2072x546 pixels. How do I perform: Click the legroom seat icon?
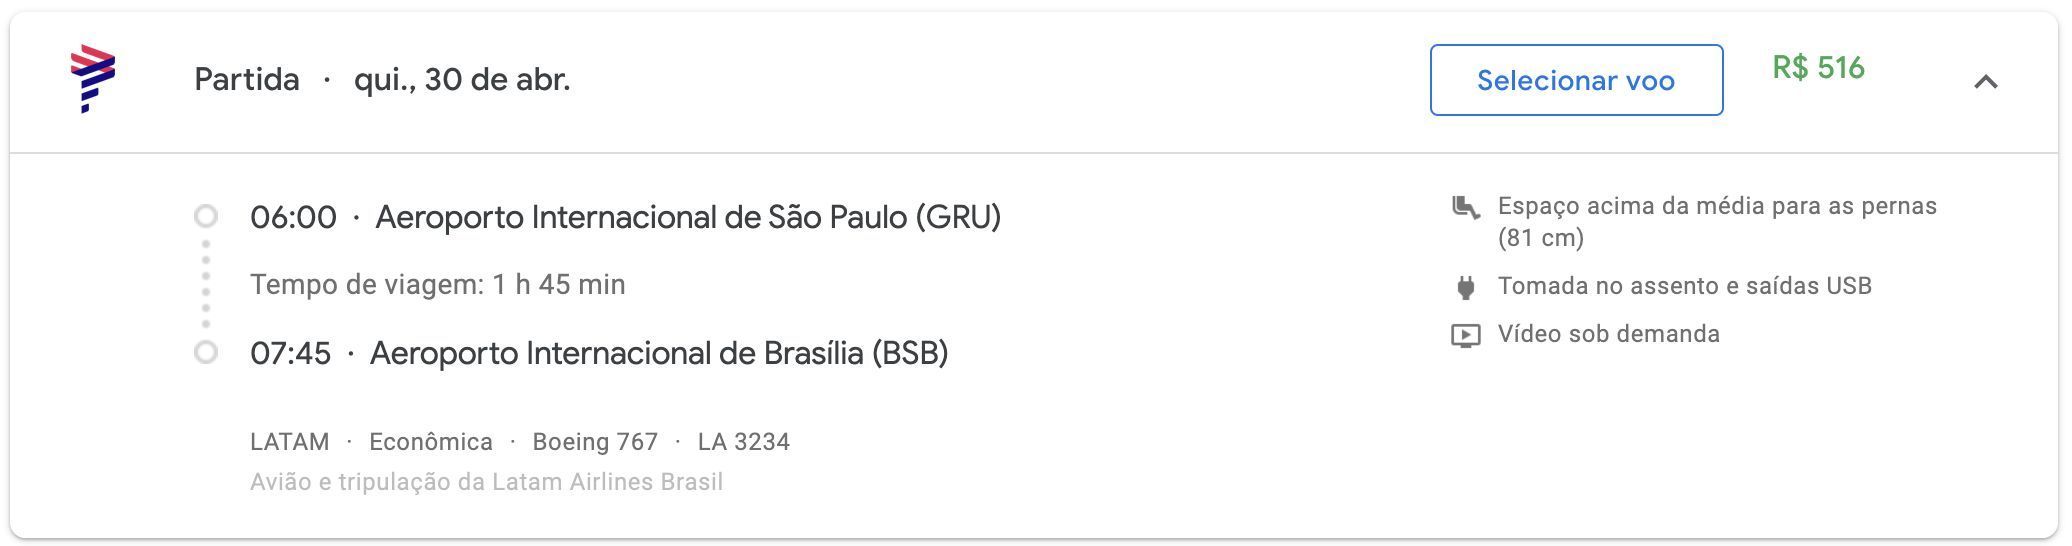tap(1465, 207)
